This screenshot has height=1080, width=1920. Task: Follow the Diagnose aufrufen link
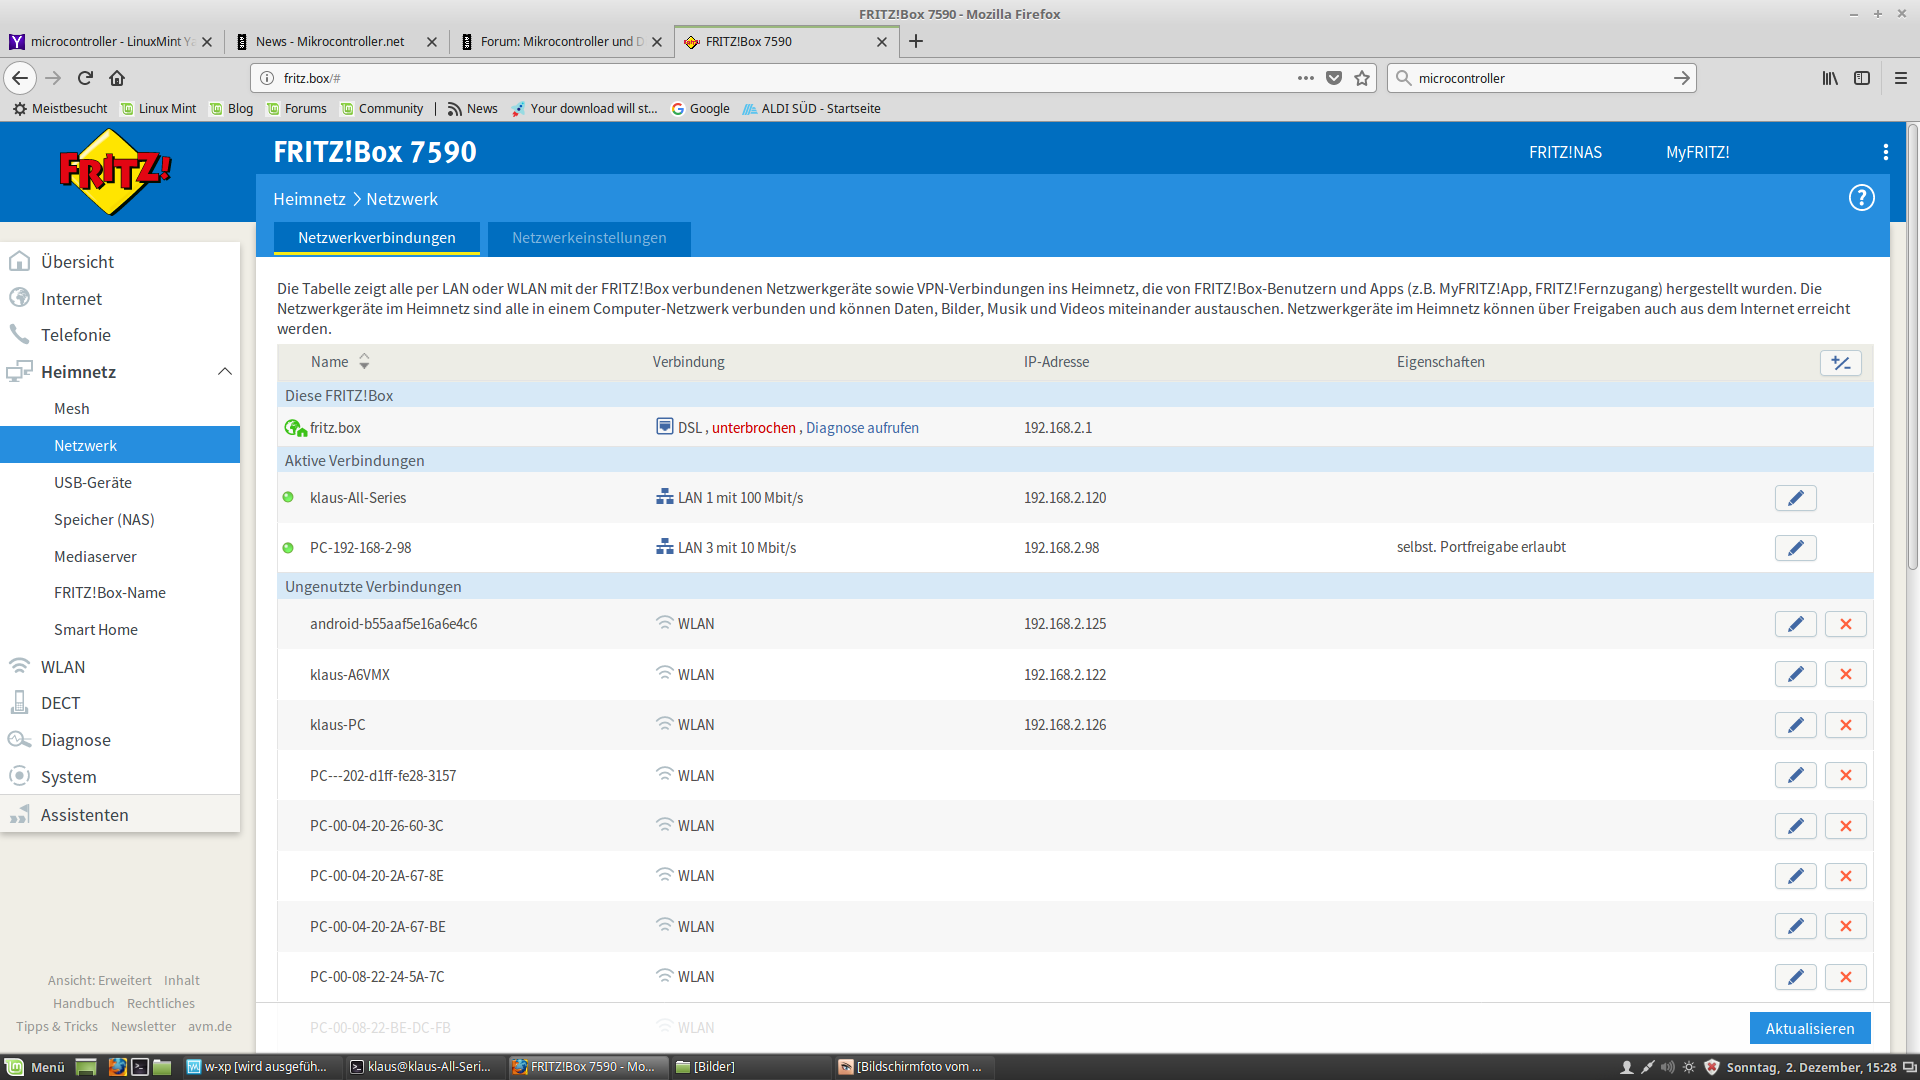[862, 428]
